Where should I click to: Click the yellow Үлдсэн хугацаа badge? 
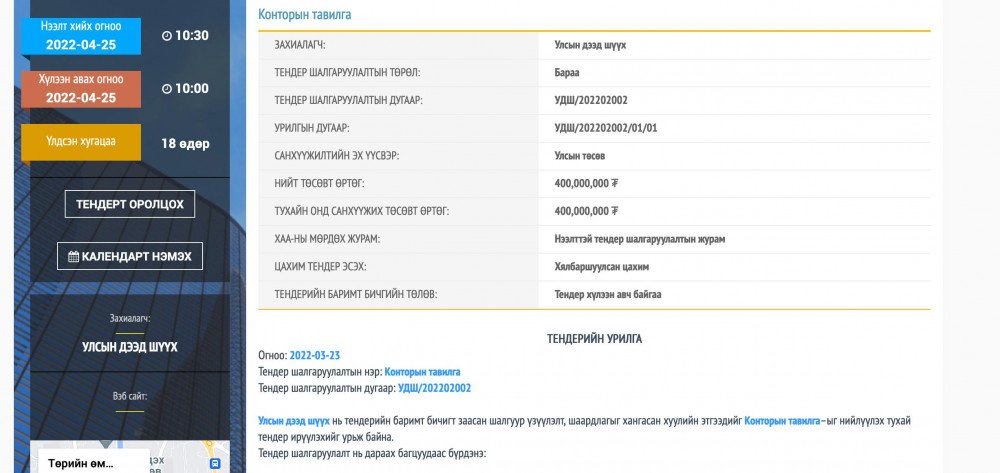(x=81, y=142)
